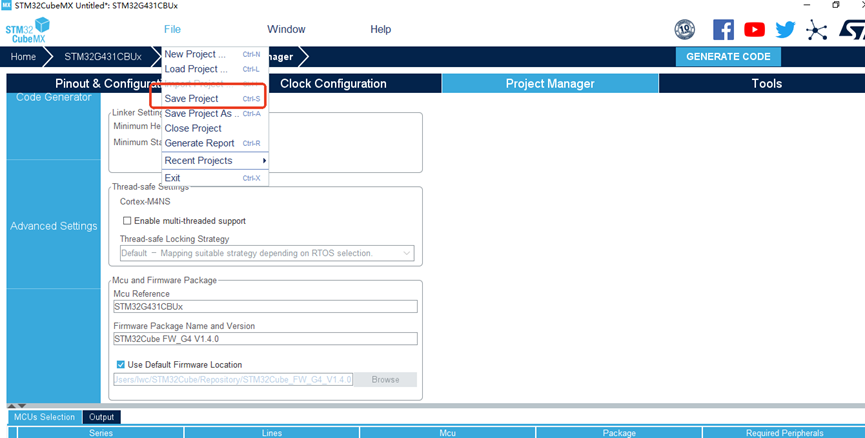This screenshot has width=865, height=438.
Task: Choose Load Project menu entry
Action: point(215,69)
